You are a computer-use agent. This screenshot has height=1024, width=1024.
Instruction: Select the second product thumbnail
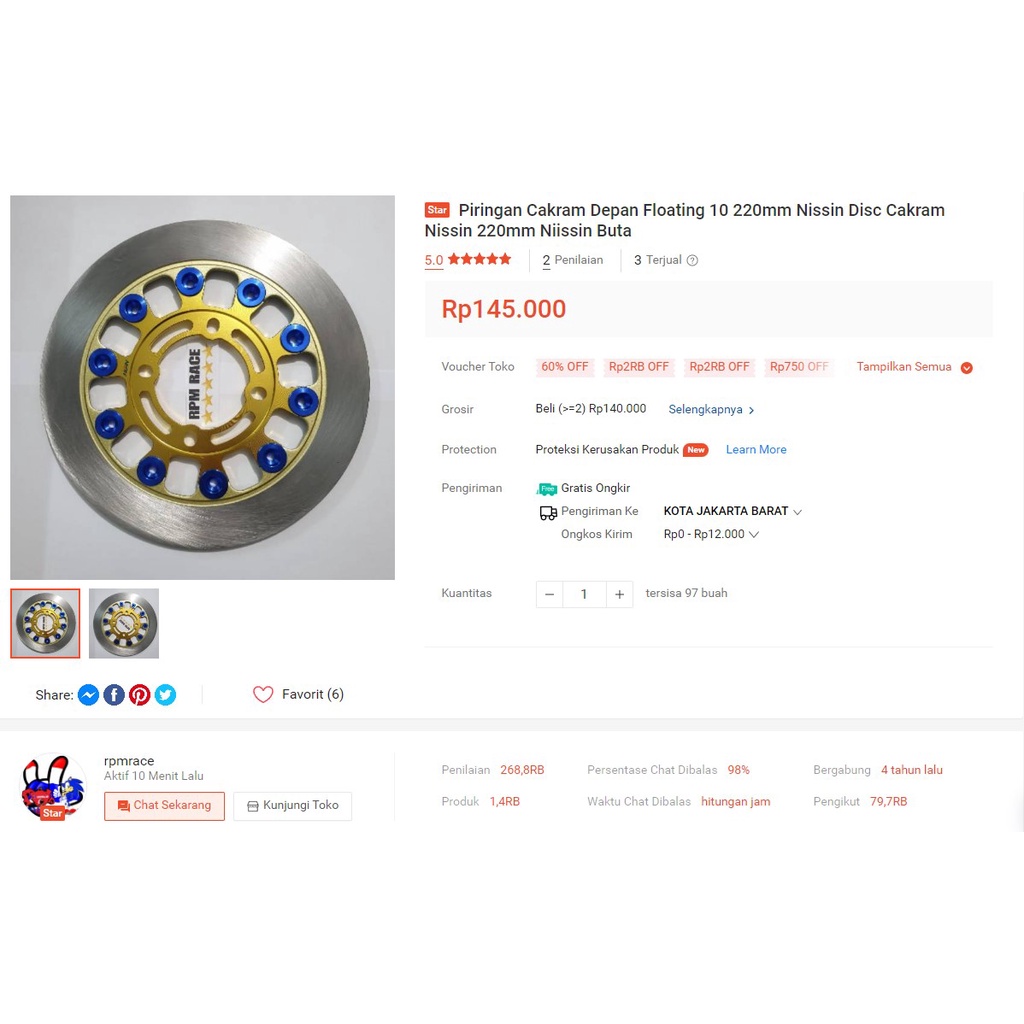(124, 623)
